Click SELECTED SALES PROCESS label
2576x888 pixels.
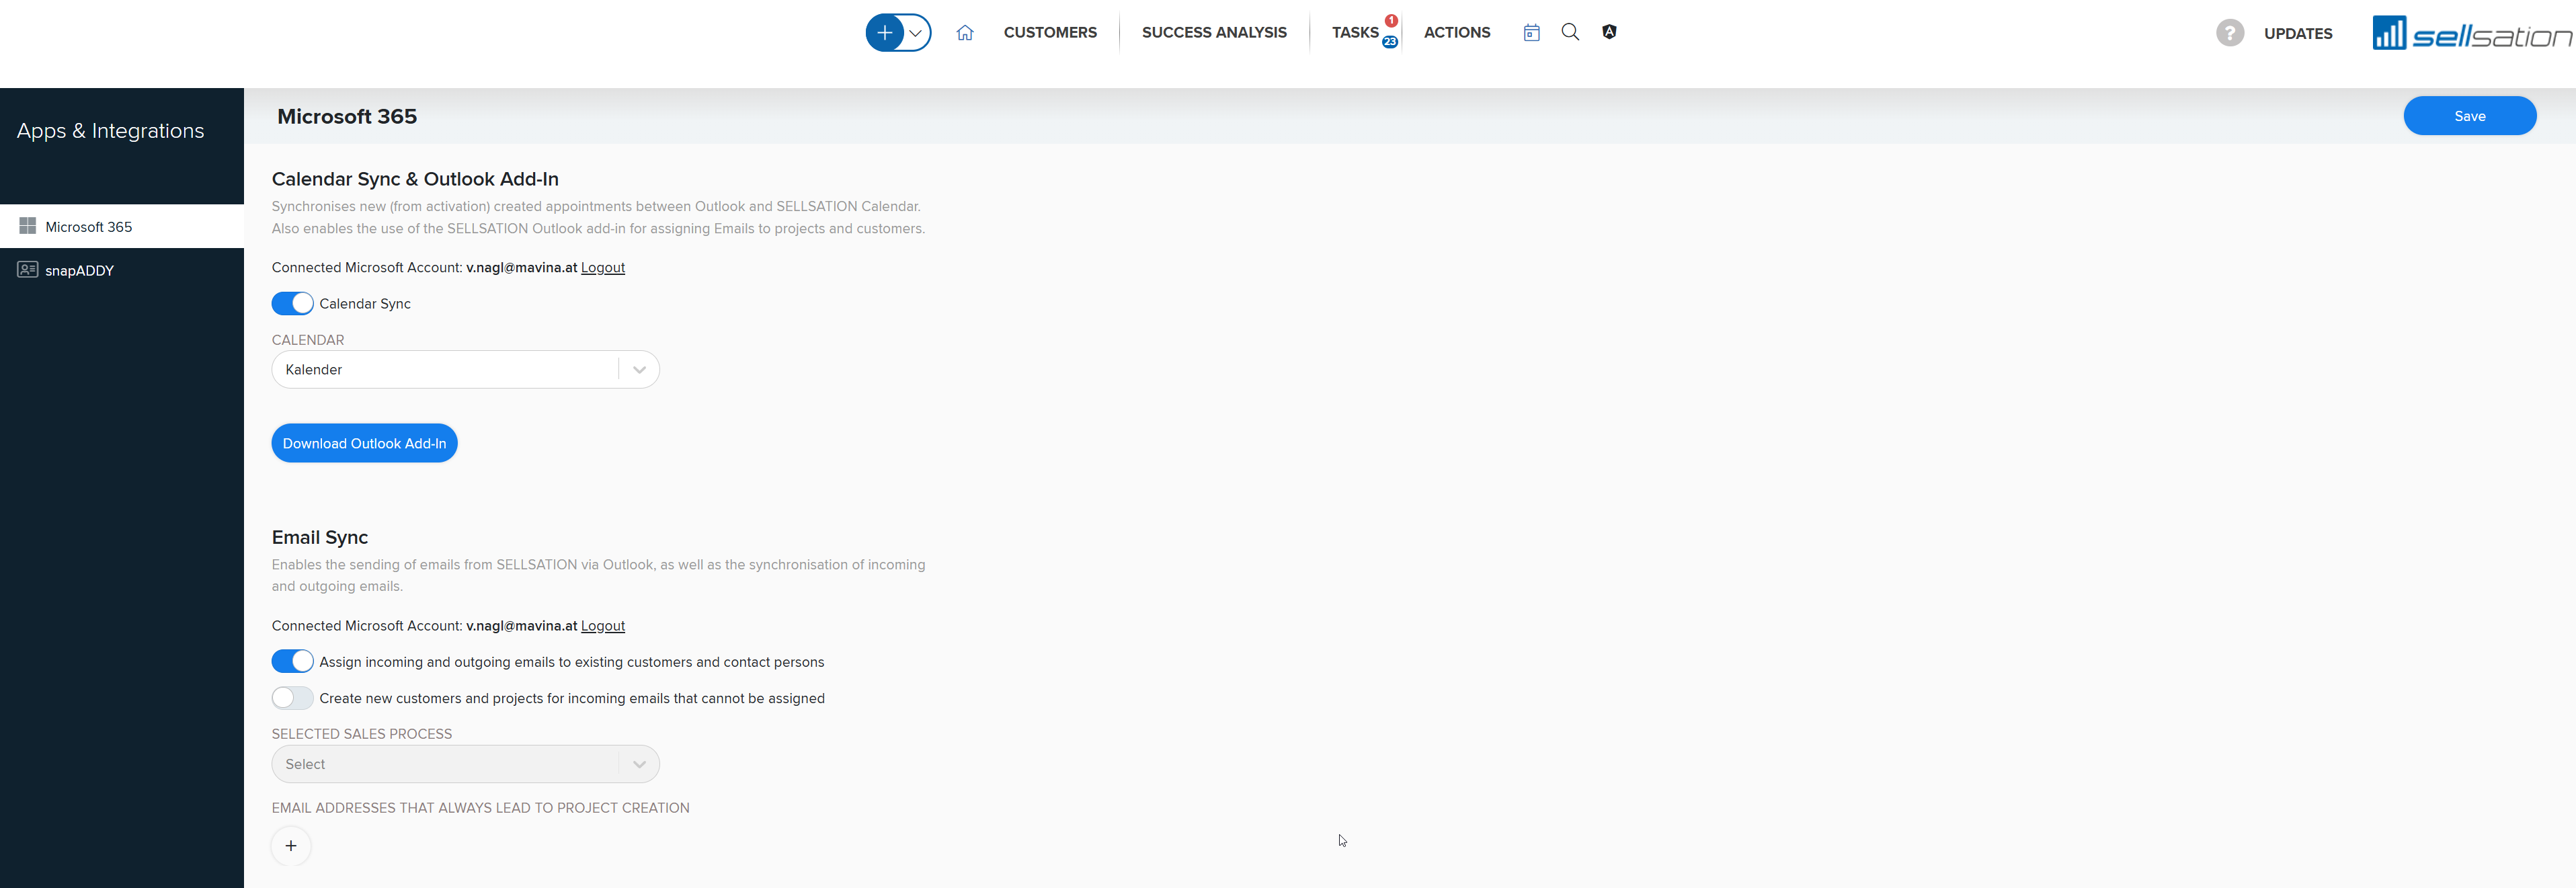click(x=362, y=734)
